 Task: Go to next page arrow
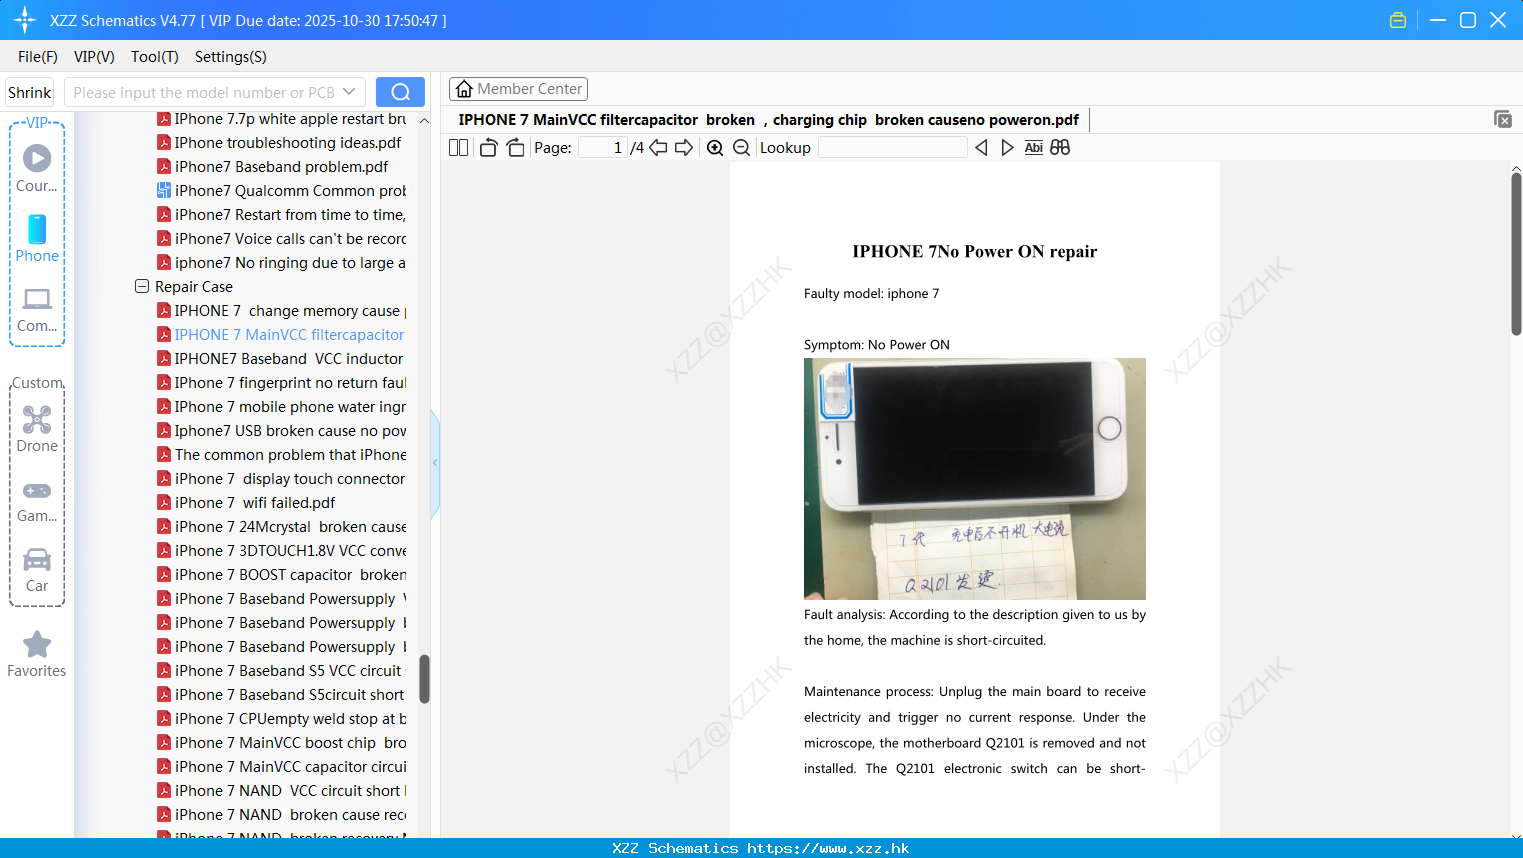(684, 148)
